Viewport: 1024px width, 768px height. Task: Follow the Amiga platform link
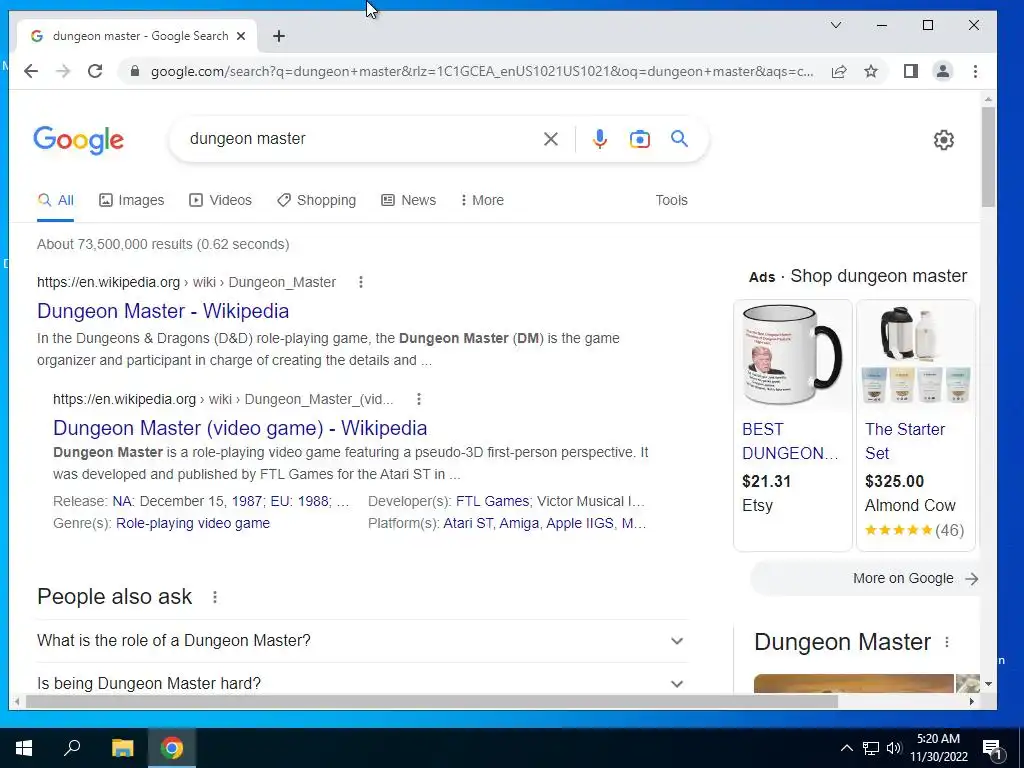(x=519, y=523)
